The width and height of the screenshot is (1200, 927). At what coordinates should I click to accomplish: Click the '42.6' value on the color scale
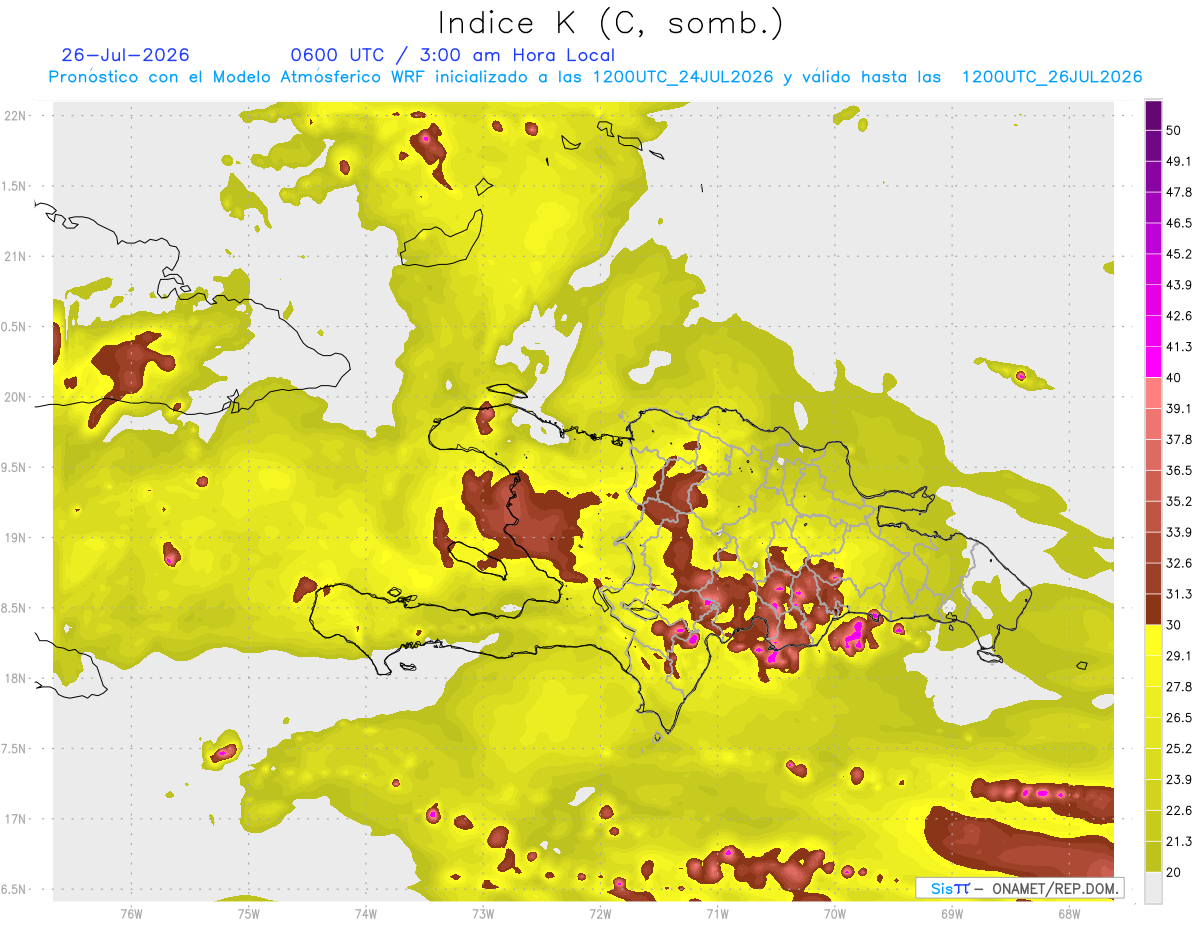tap(1178, 316)
